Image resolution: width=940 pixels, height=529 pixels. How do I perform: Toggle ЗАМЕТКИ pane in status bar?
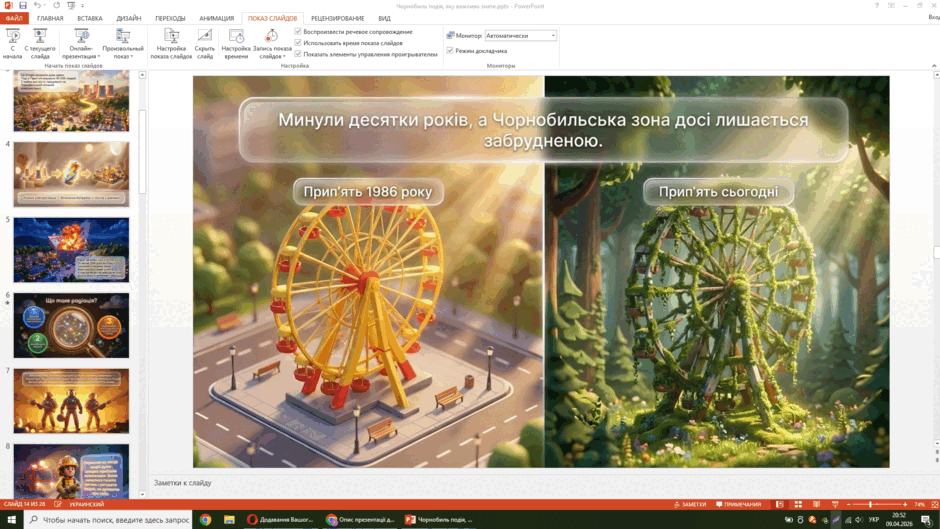689,504
